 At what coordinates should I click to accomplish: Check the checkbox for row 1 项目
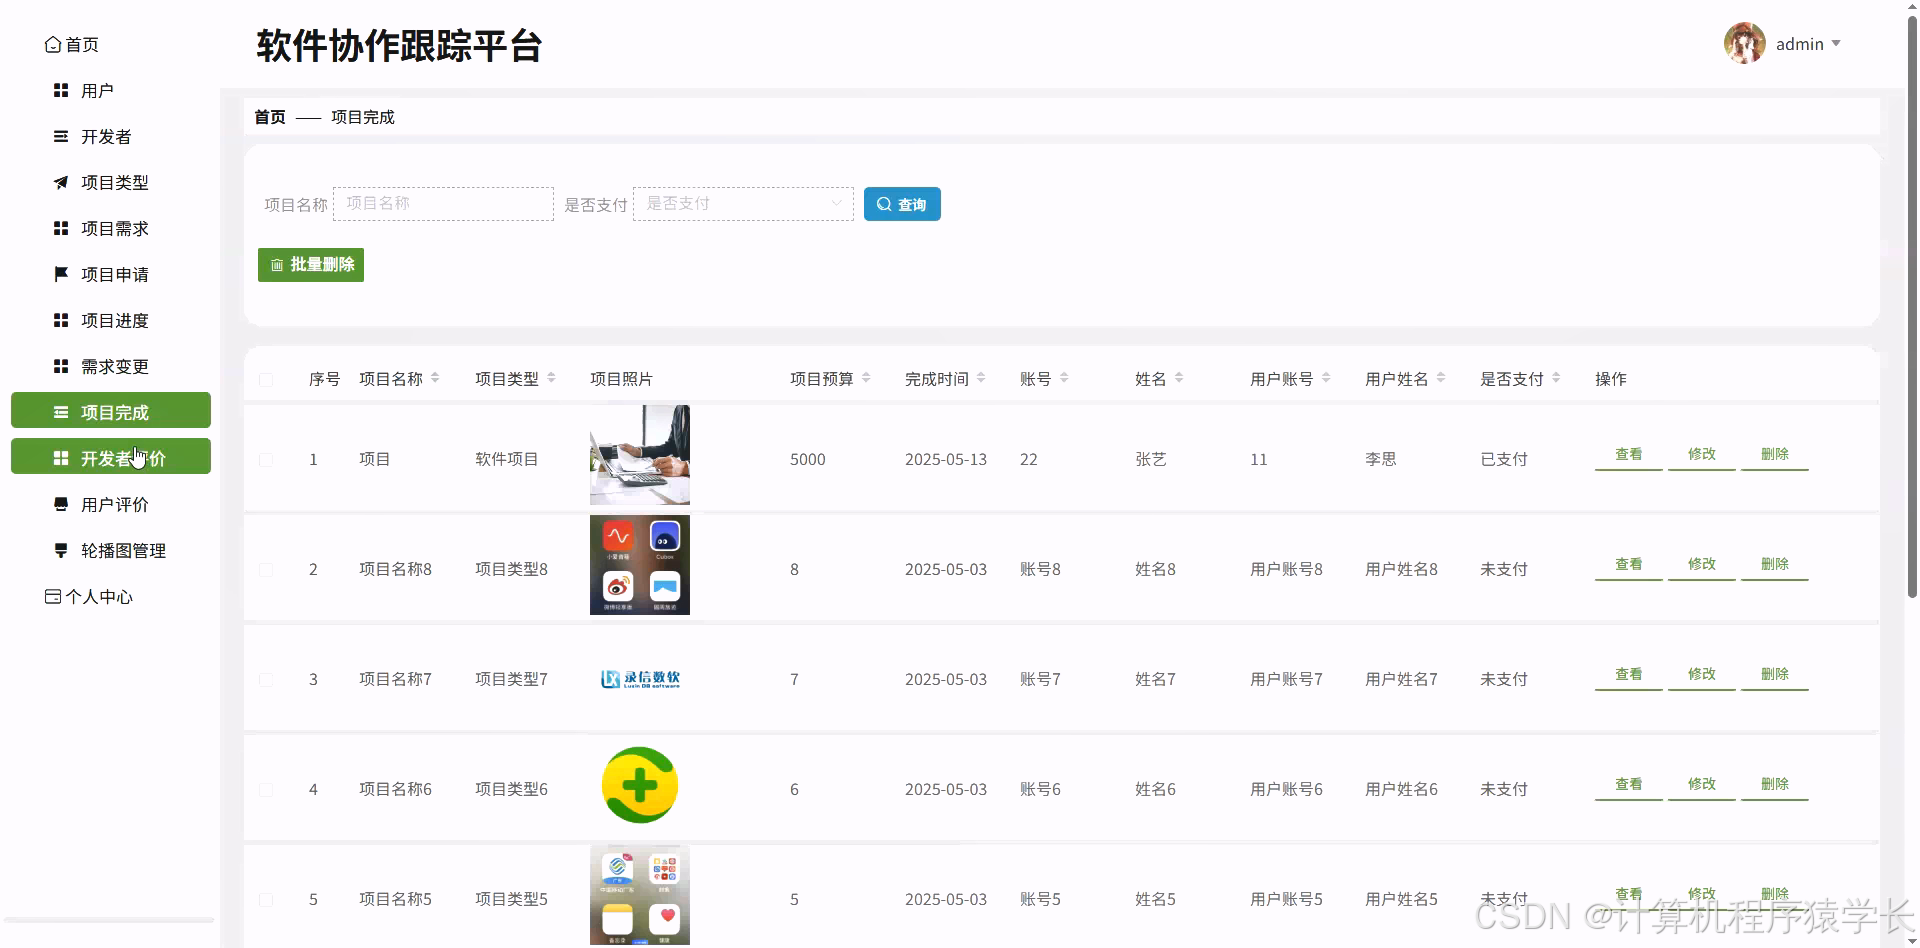point(266,459)
